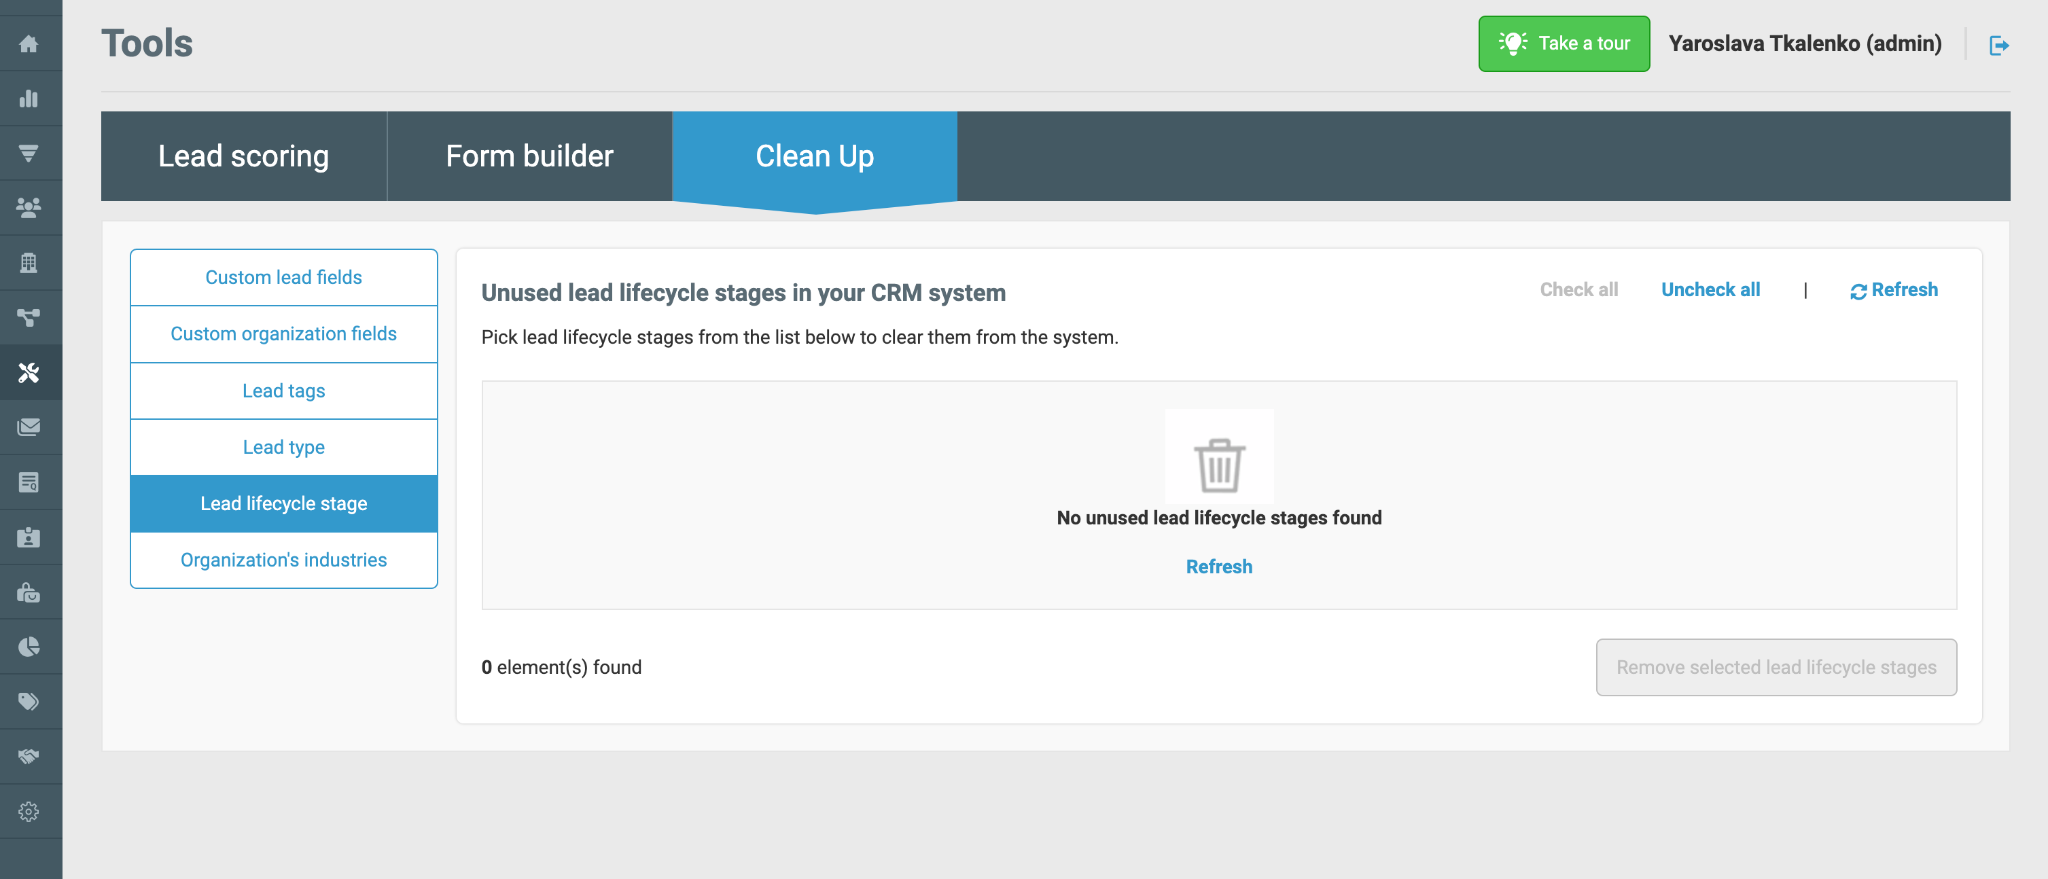Click the Yaroslava Tkalenko (admin) username
Viewport: 2048px width, 879px height.
coord(1805,44)
